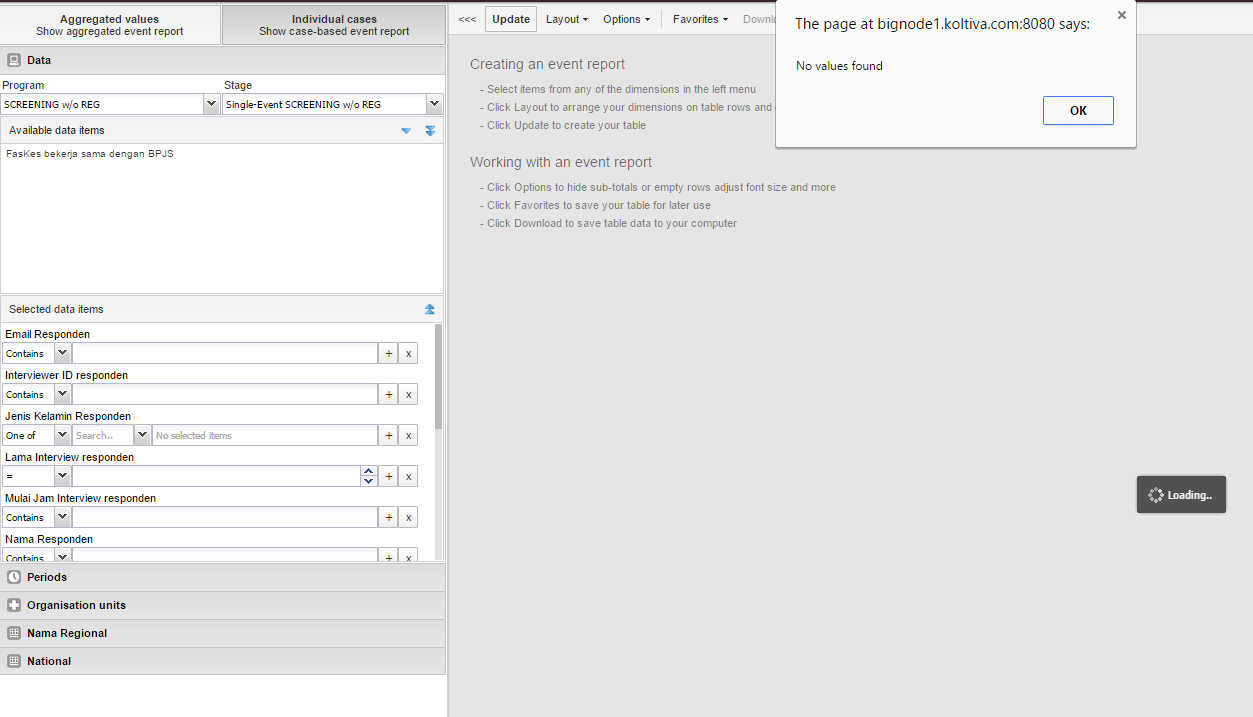This screenshot has width=1253, height=717.
Task: Collapse the Data panel header
Action: 223,60
